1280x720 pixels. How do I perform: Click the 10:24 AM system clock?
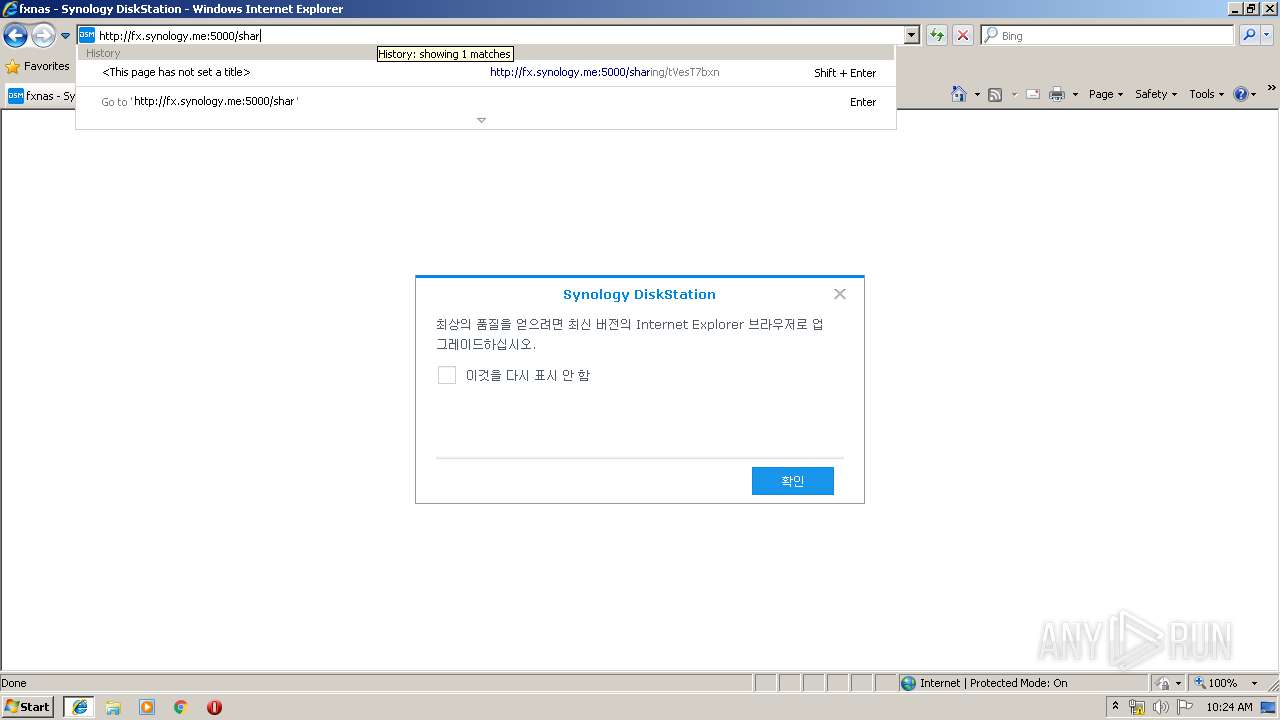(x=1229, y=707)
